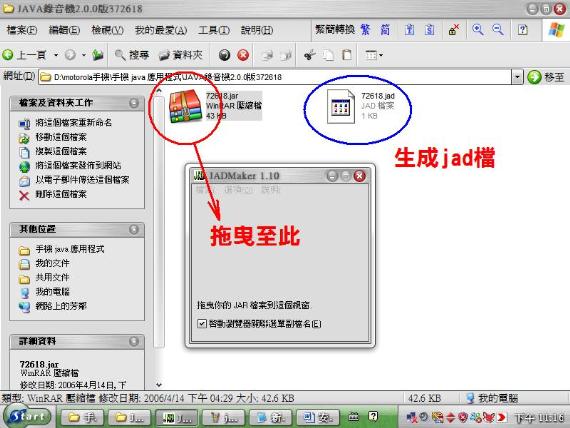Toggle the Folders pane (資料夾)
This screenshot has width=570, height=428.
[181, 55]
